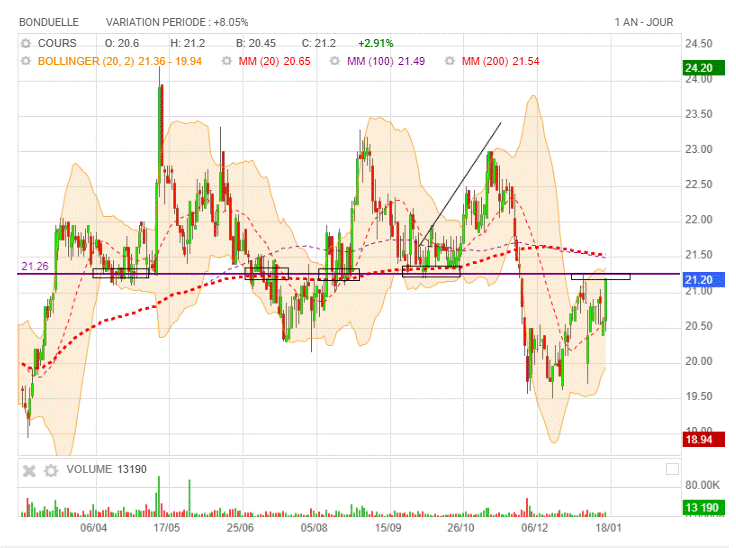736x548 pixels.
Task: Click the +2.91% daily change value
Action: (x=376, y=43)
